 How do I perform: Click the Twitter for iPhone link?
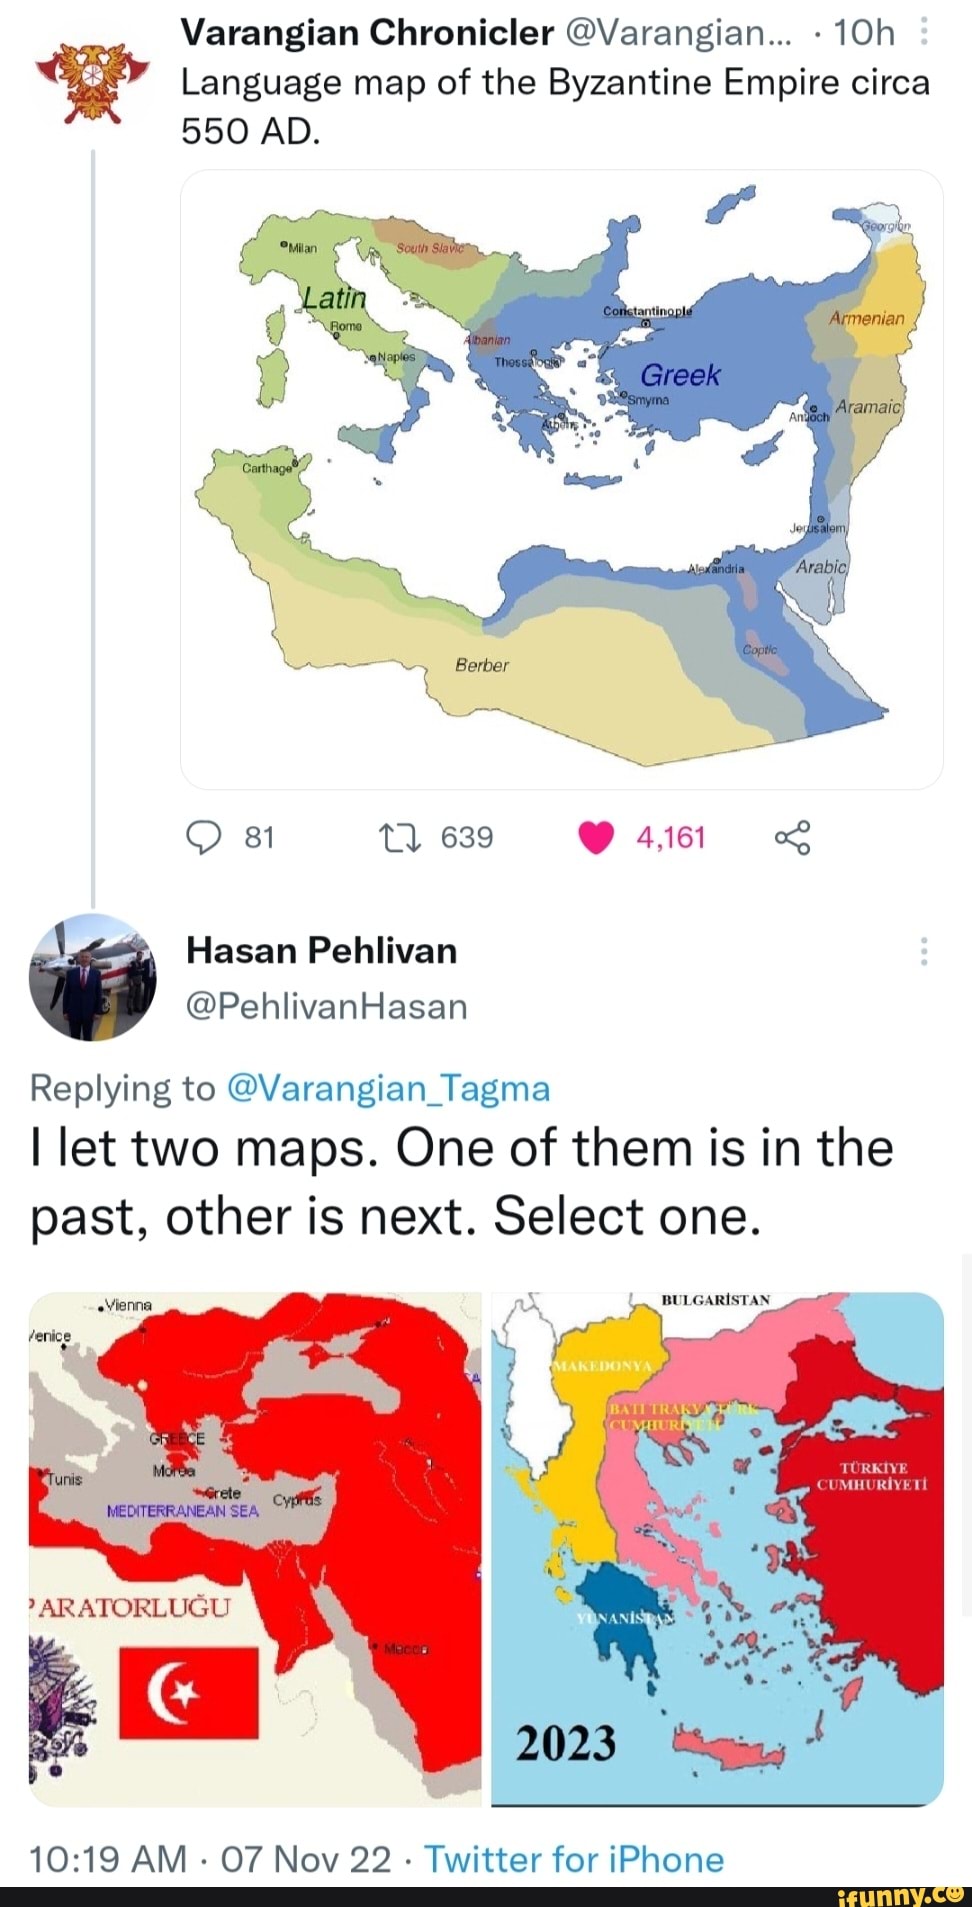[x=574, y=1859]
